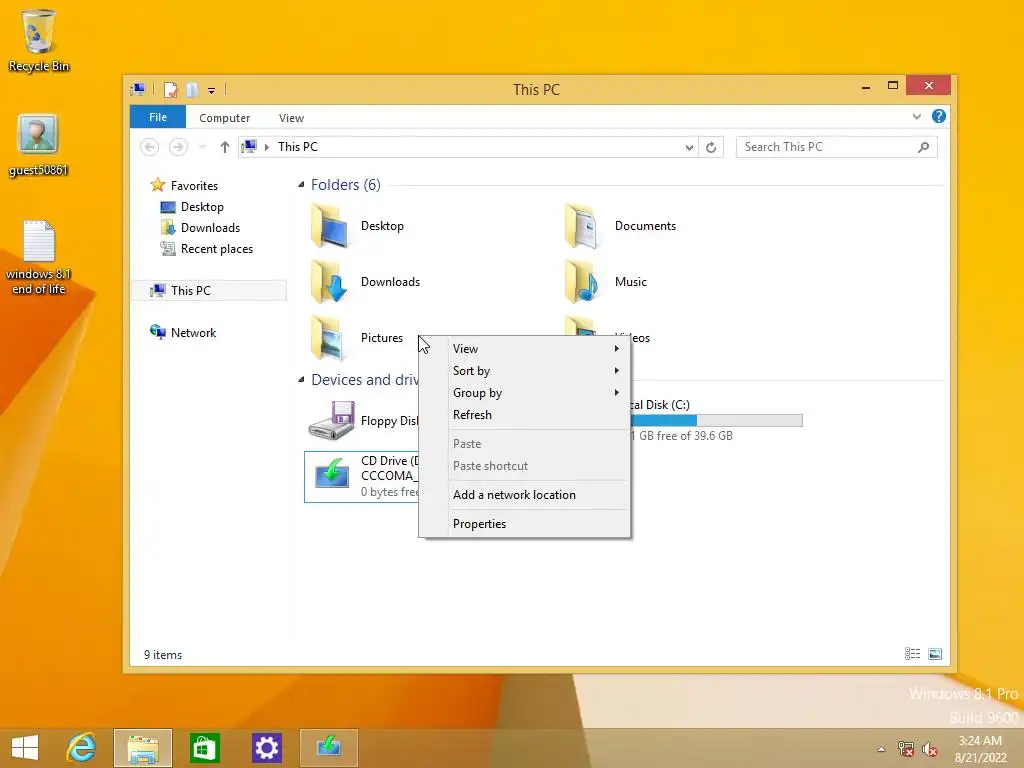
Task: Click File Explorer taskbar icon
Action: pyautogui.click(x=143, y=748)
